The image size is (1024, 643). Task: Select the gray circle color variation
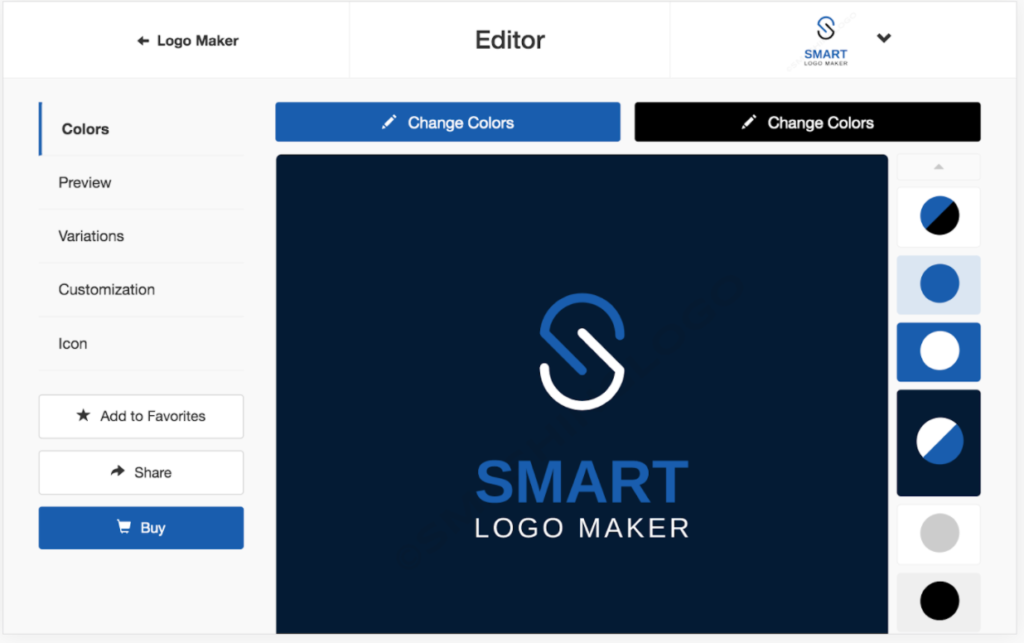point(938,533)
